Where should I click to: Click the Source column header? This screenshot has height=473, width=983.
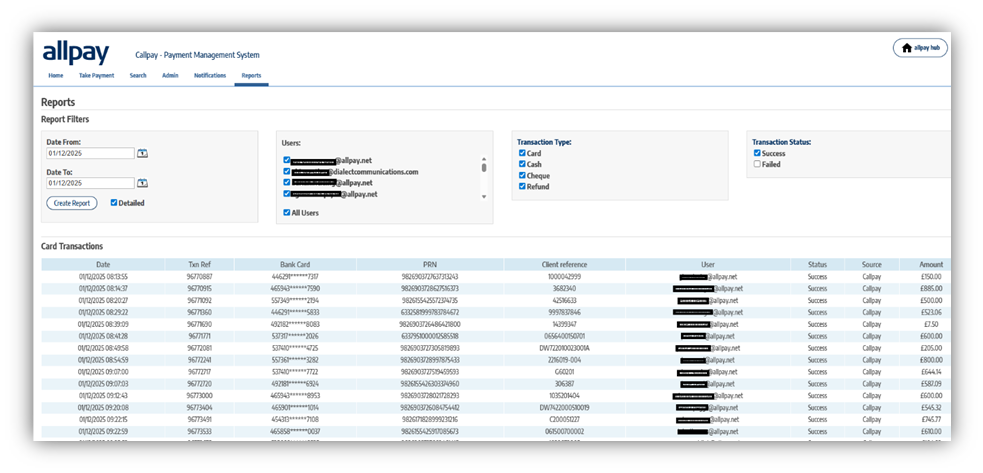pos(871,265)
